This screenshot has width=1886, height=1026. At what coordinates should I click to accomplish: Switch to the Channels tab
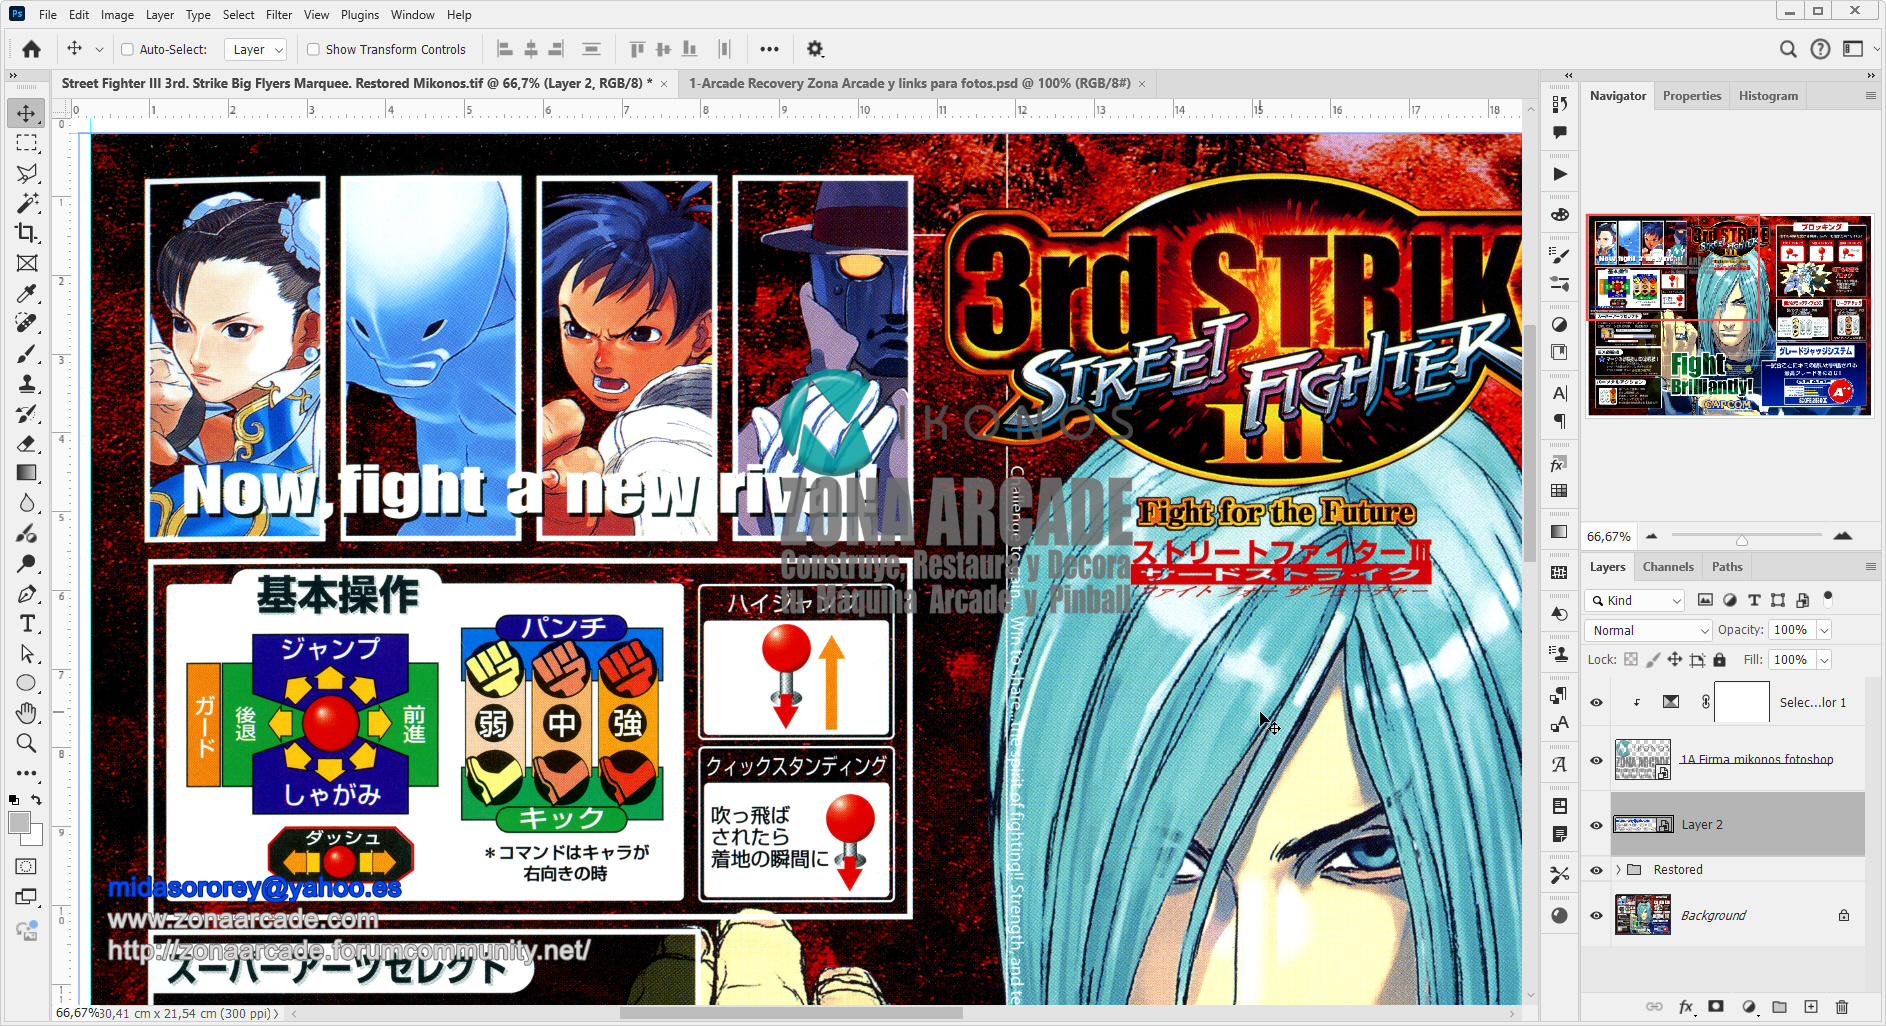coord(1668,567)
